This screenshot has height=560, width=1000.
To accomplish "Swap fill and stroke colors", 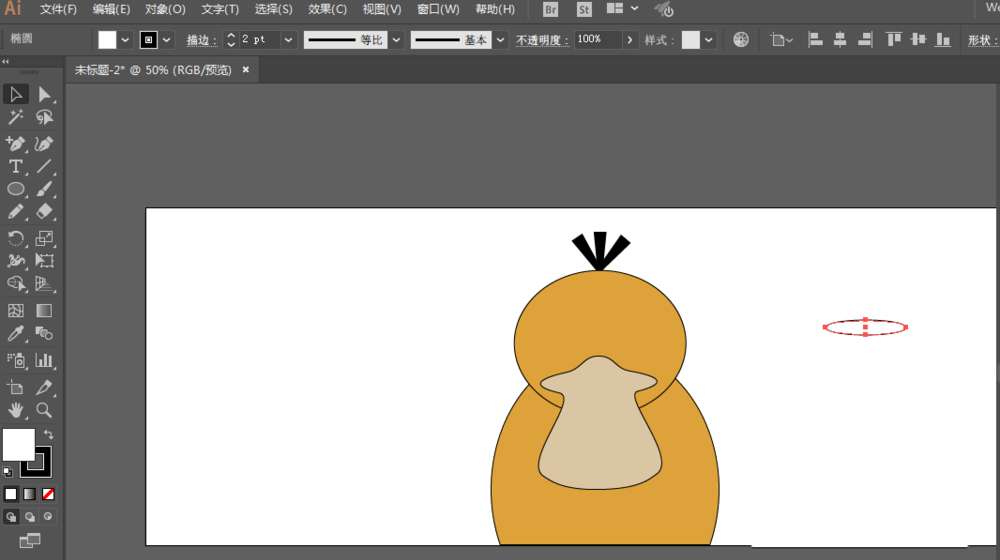I will click(x=48, y=434).
